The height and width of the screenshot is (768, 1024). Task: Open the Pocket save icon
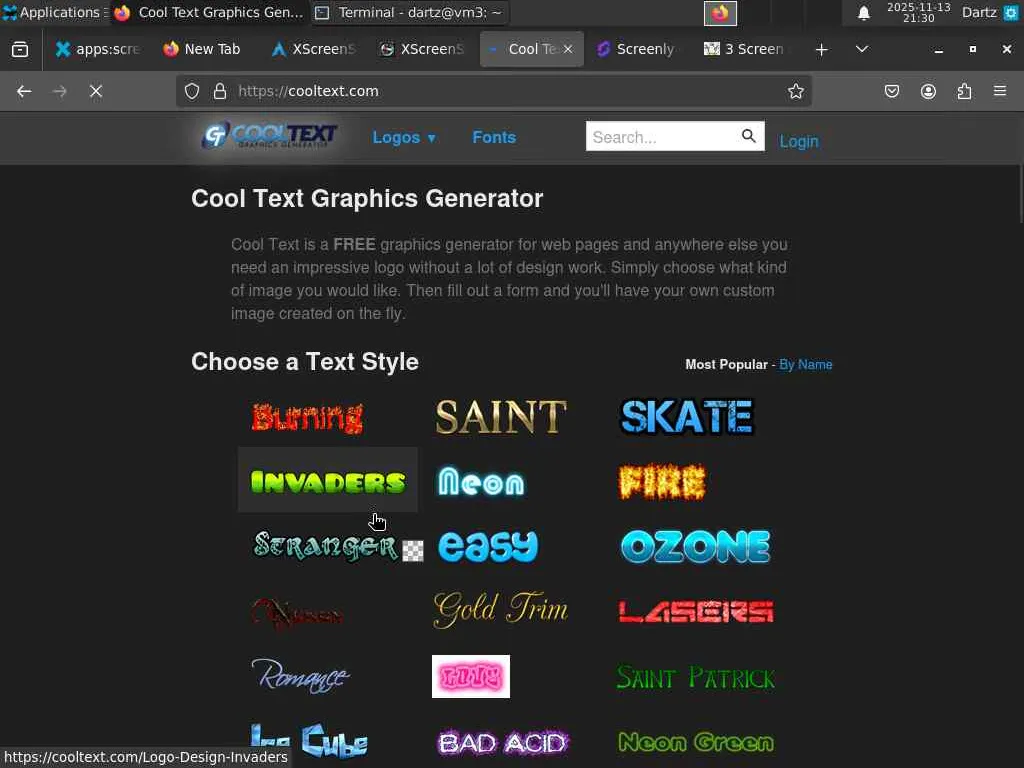(x=891, y=91)
